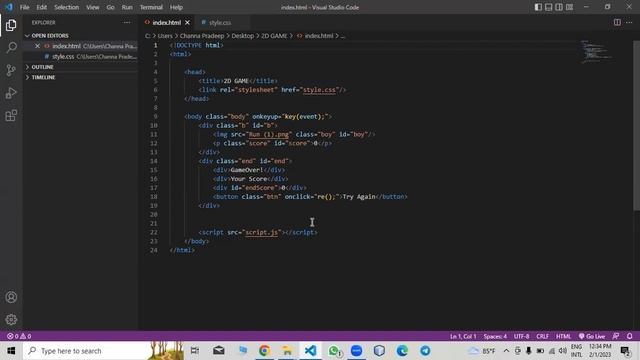This screenshot has width=640, height=360.
Task: Open Telegram from the taskbar
Action: click(x=425, y=351)
